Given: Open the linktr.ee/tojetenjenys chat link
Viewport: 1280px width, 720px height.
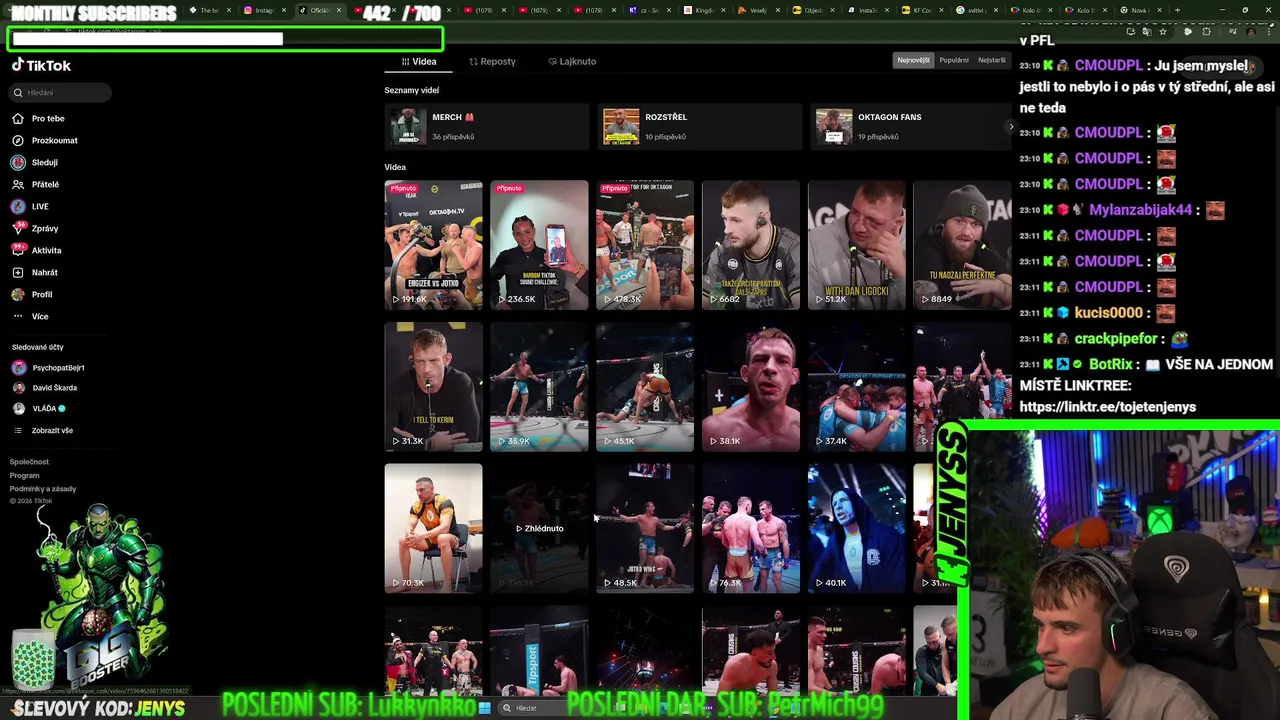Looking at the screenshot, I should 1107,407.
